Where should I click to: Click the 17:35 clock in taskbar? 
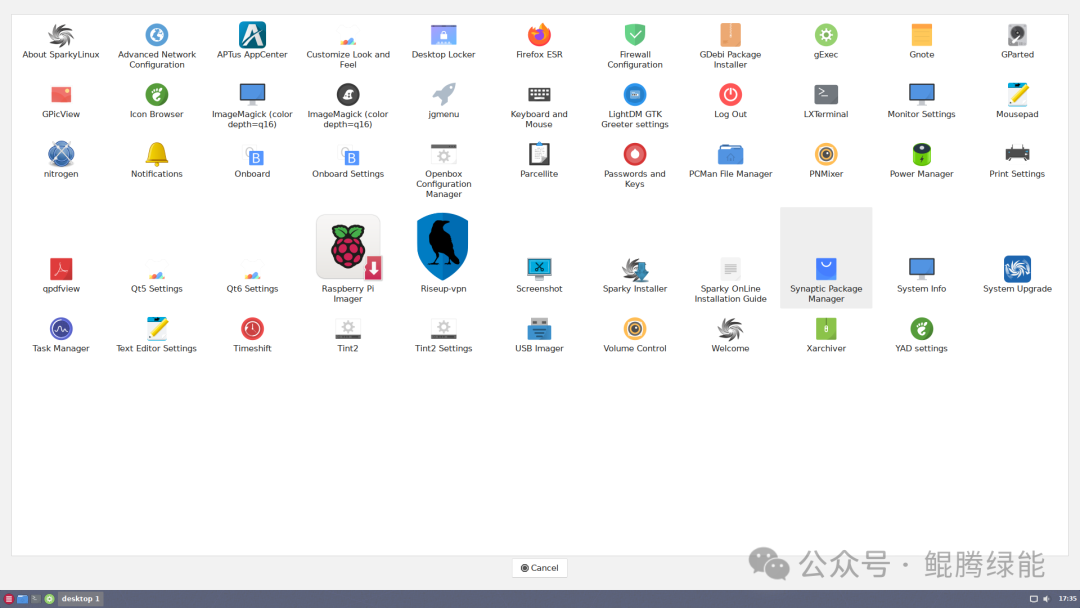(x=1067, y=599)
